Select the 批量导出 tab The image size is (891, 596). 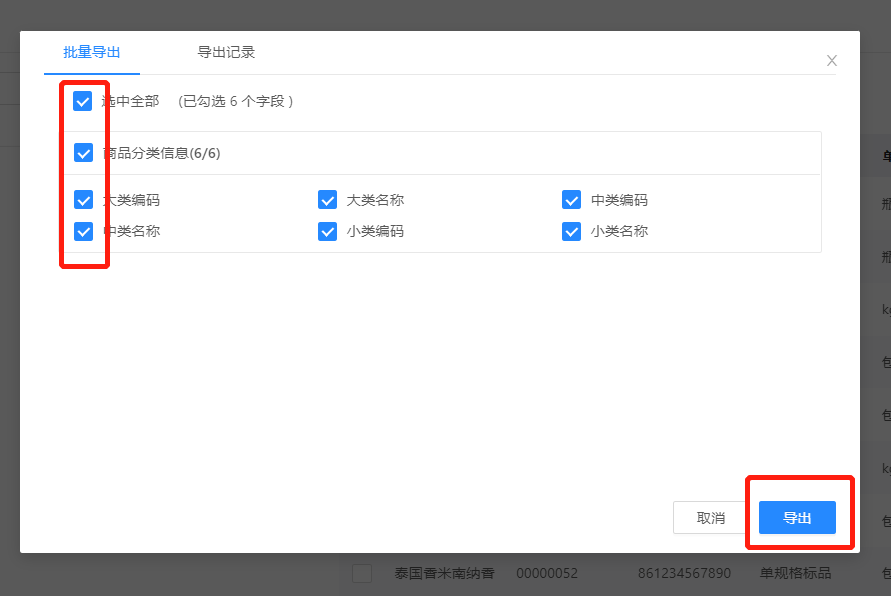tap(91, 52)
